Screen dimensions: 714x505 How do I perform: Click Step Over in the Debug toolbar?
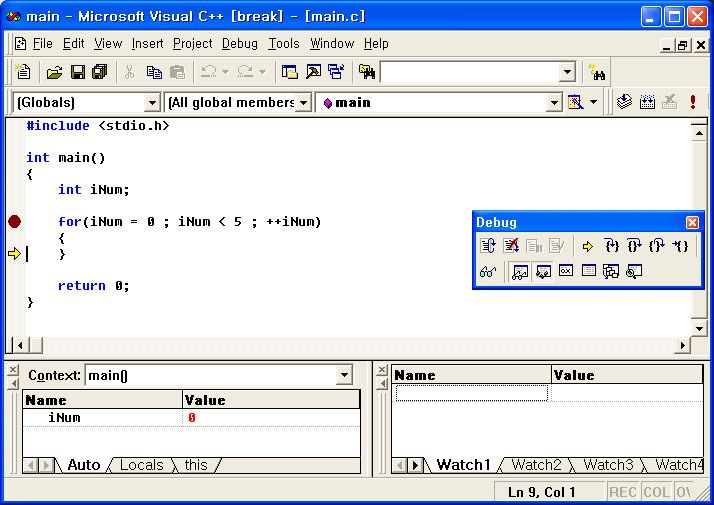click(x=634, y=246)
